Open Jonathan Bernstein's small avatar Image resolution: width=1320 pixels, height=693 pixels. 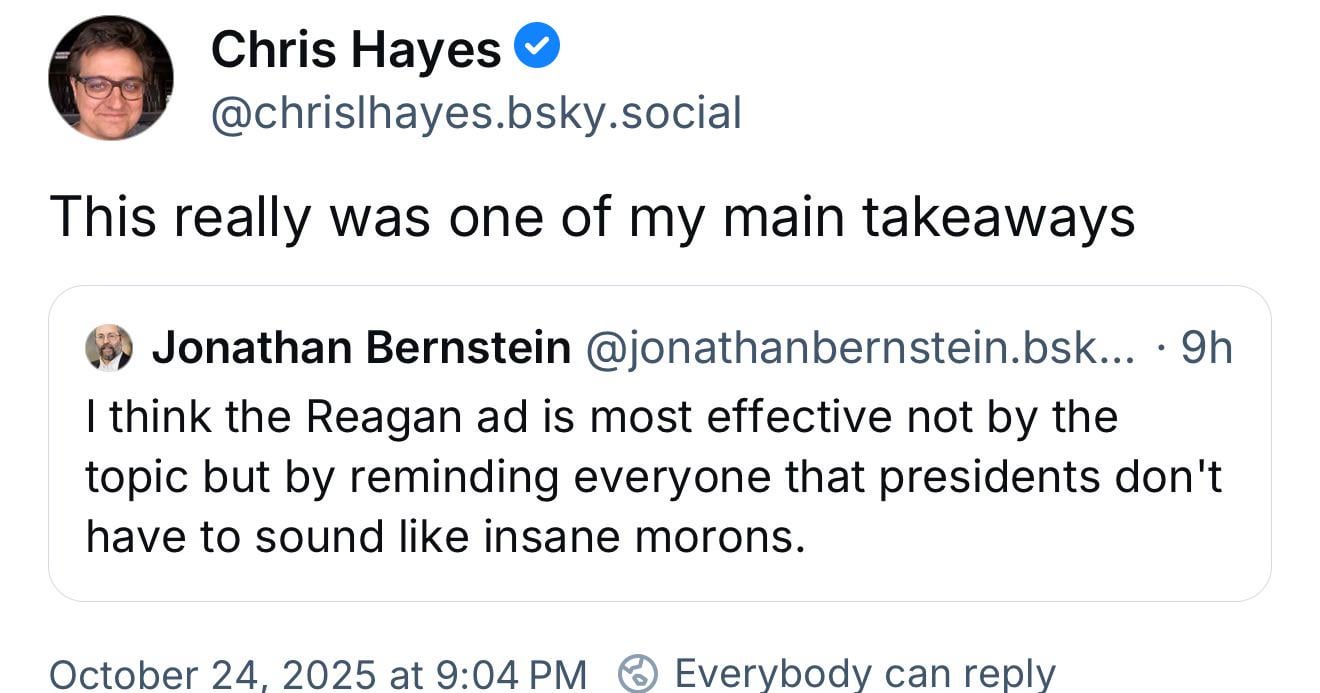pos(108,348)
